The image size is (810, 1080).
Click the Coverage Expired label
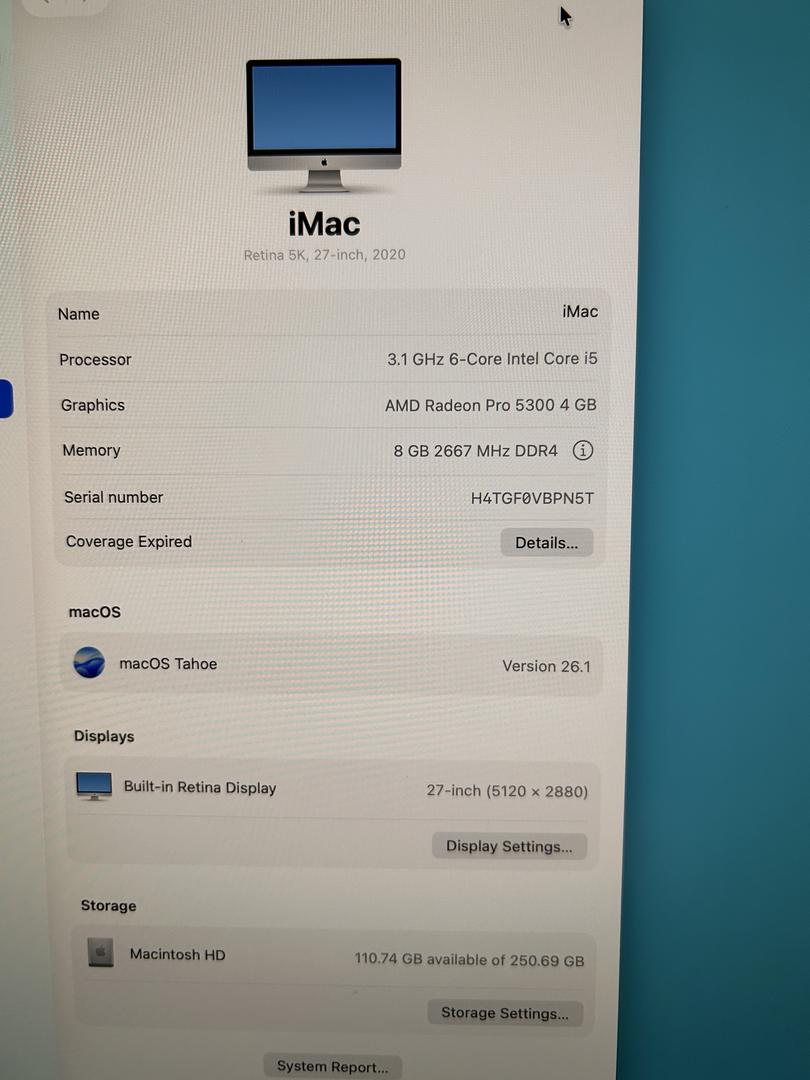coord(129,541)
